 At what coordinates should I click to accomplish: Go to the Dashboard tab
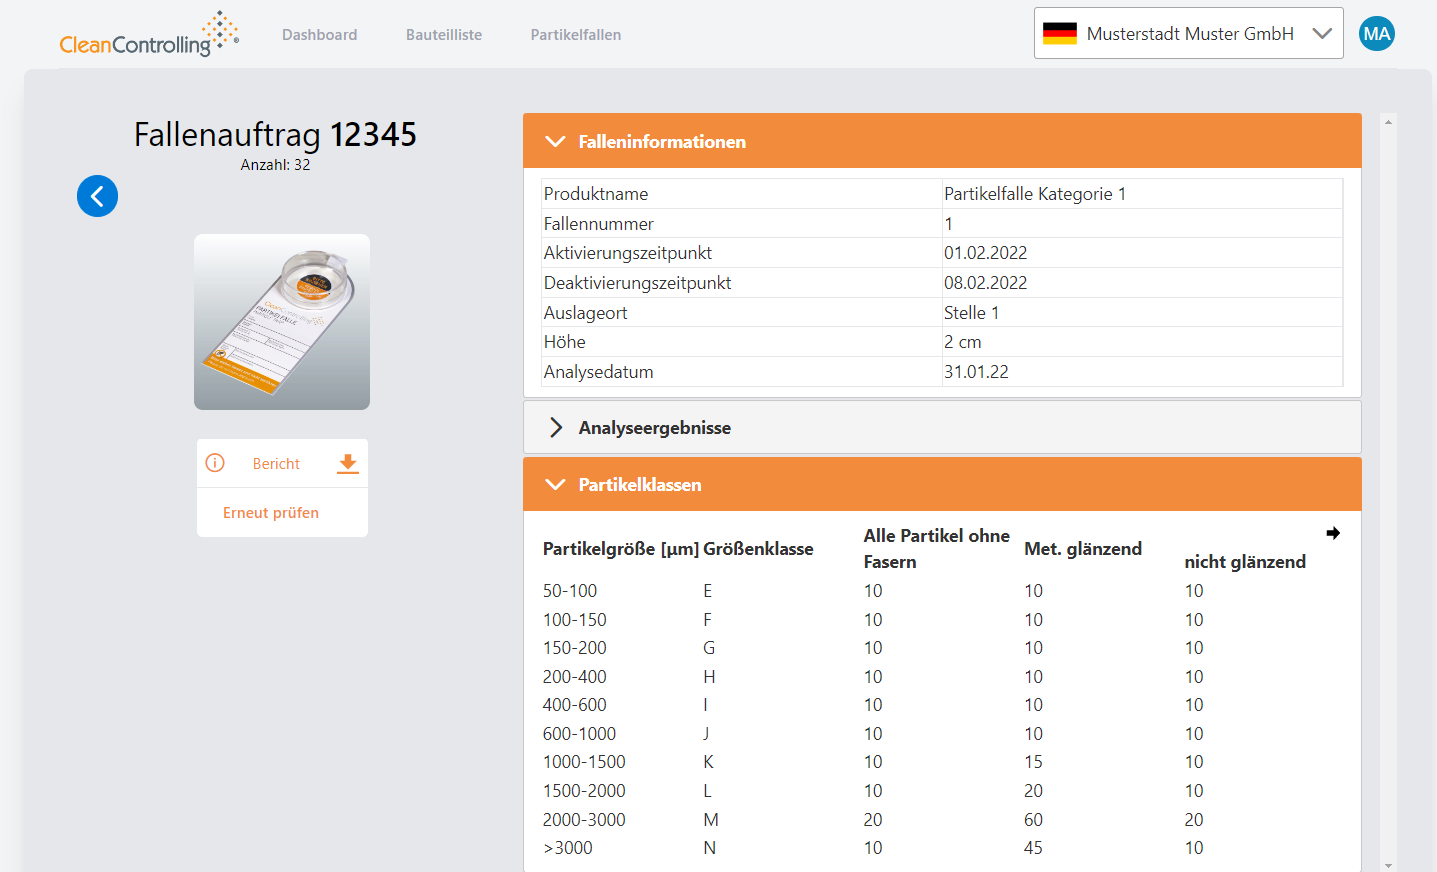pyautogui.click(x=319, y=35)
